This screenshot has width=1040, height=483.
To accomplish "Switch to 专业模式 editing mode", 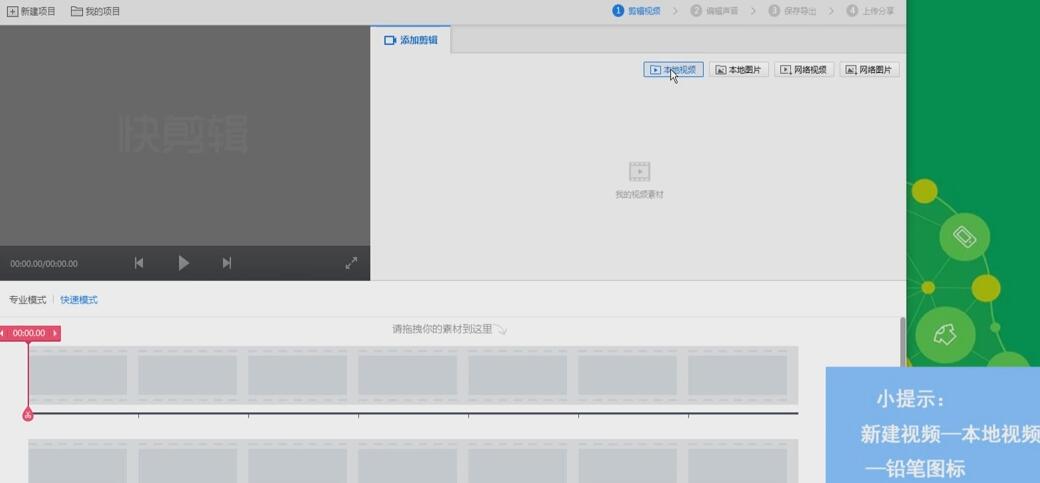I will click(x=28, y=300).
